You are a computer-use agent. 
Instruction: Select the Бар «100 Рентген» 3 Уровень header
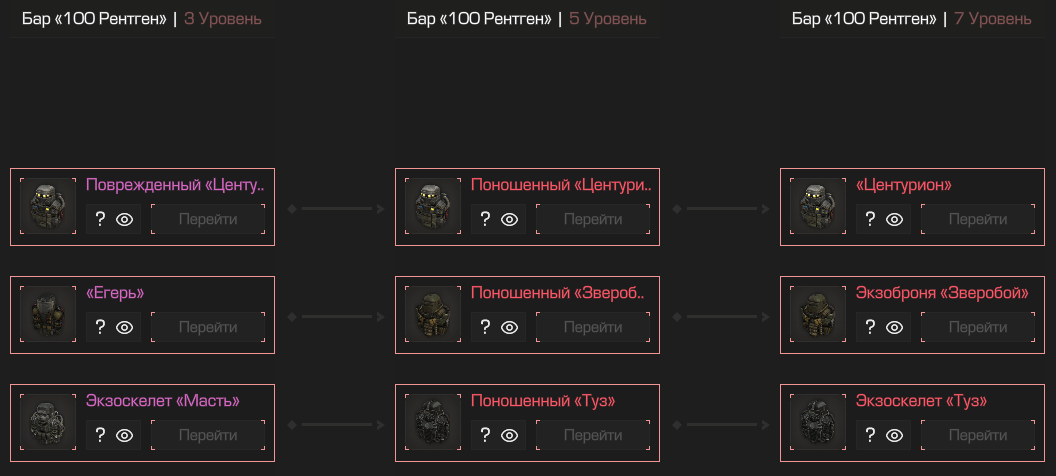point(142,19)
